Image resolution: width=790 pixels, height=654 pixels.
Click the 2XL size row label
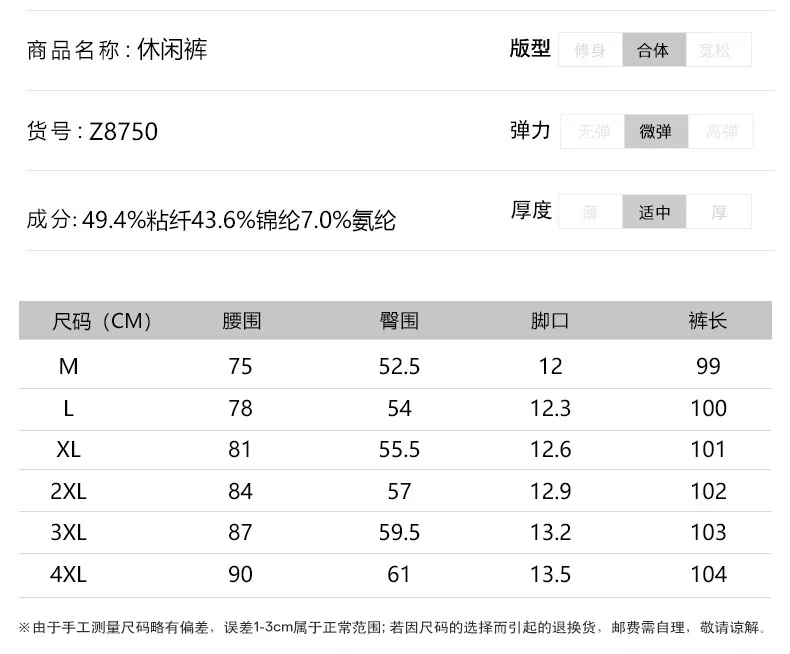pos(69,491)
